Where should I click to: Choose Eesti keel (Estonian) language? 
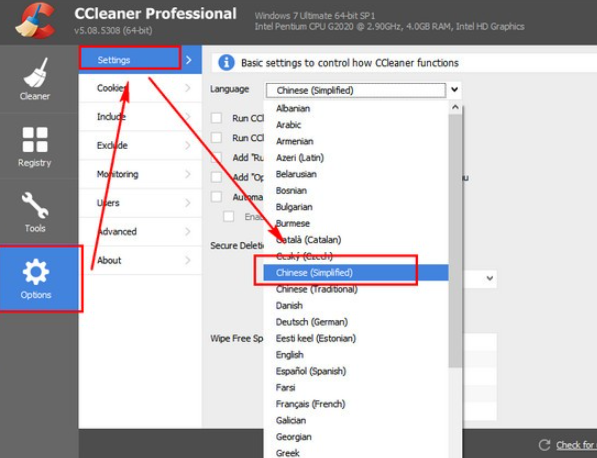[356, 338]
